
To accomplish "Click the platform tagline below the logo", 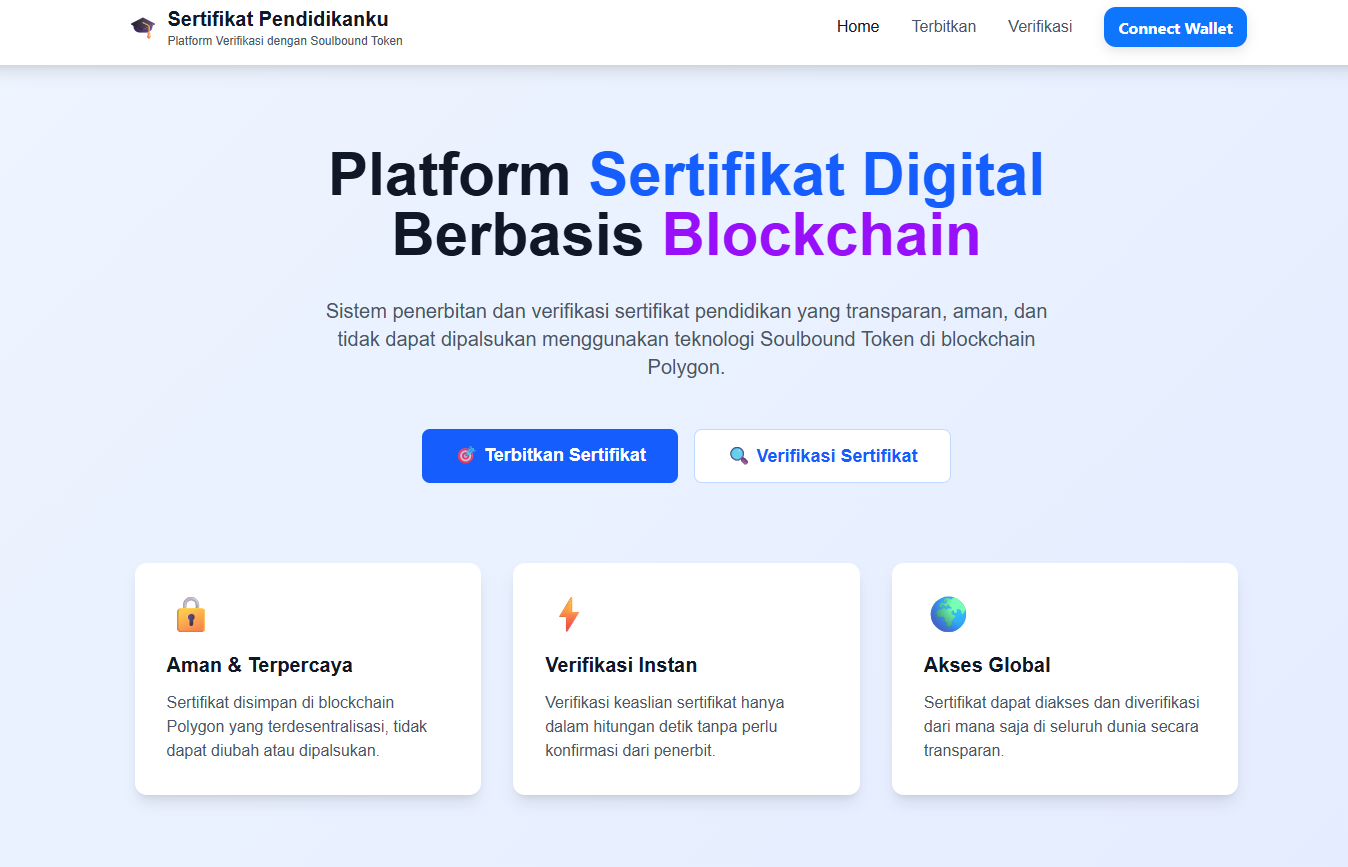I will (x=284, y=40).
